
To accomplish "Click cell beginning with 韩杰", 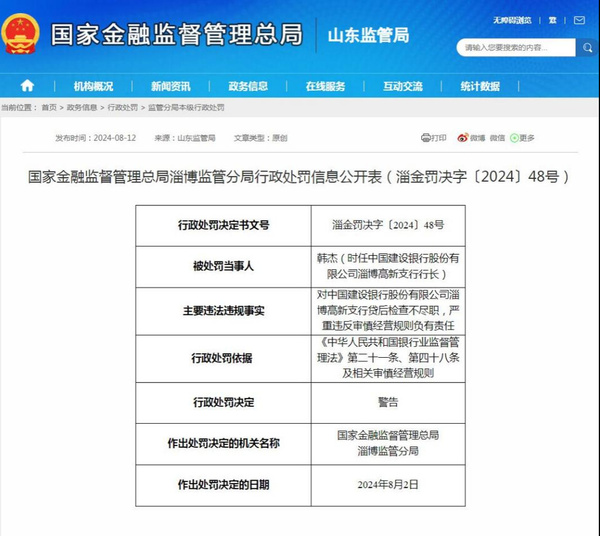I will [x=388, y=266].
